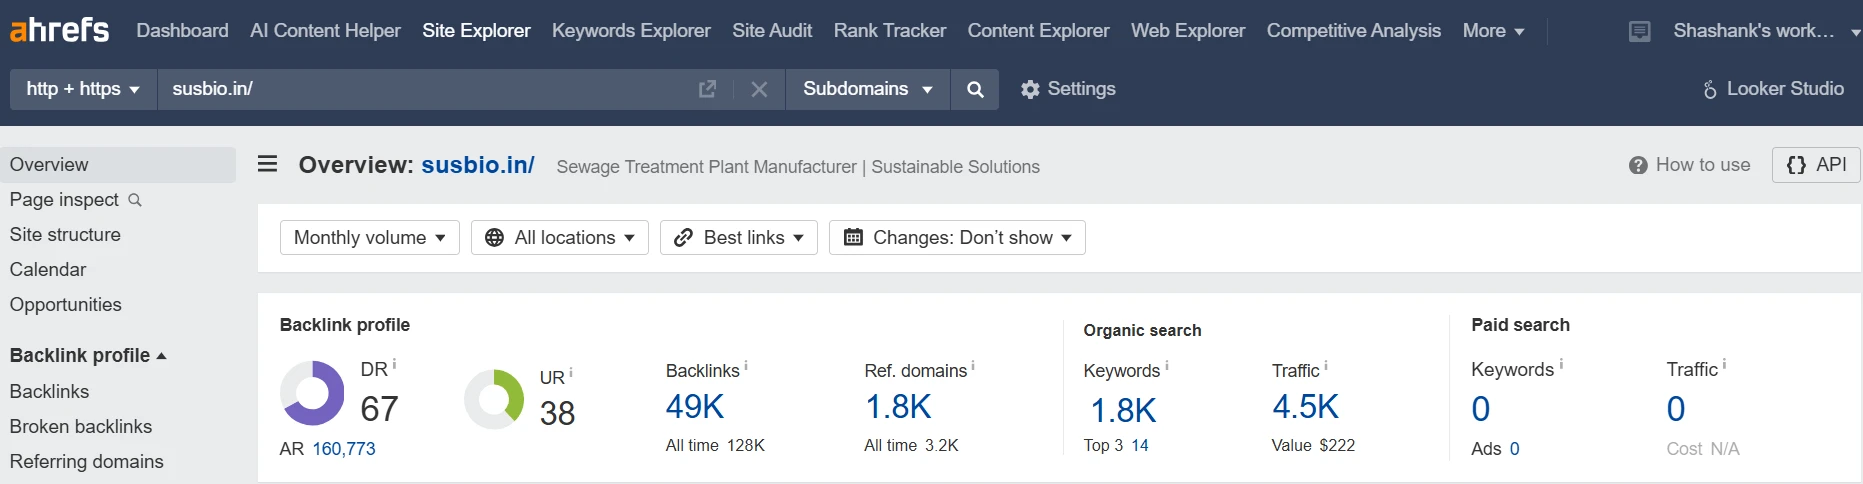Click AR value 160,773
The image size is (1863, 484).
pos(344,450)
